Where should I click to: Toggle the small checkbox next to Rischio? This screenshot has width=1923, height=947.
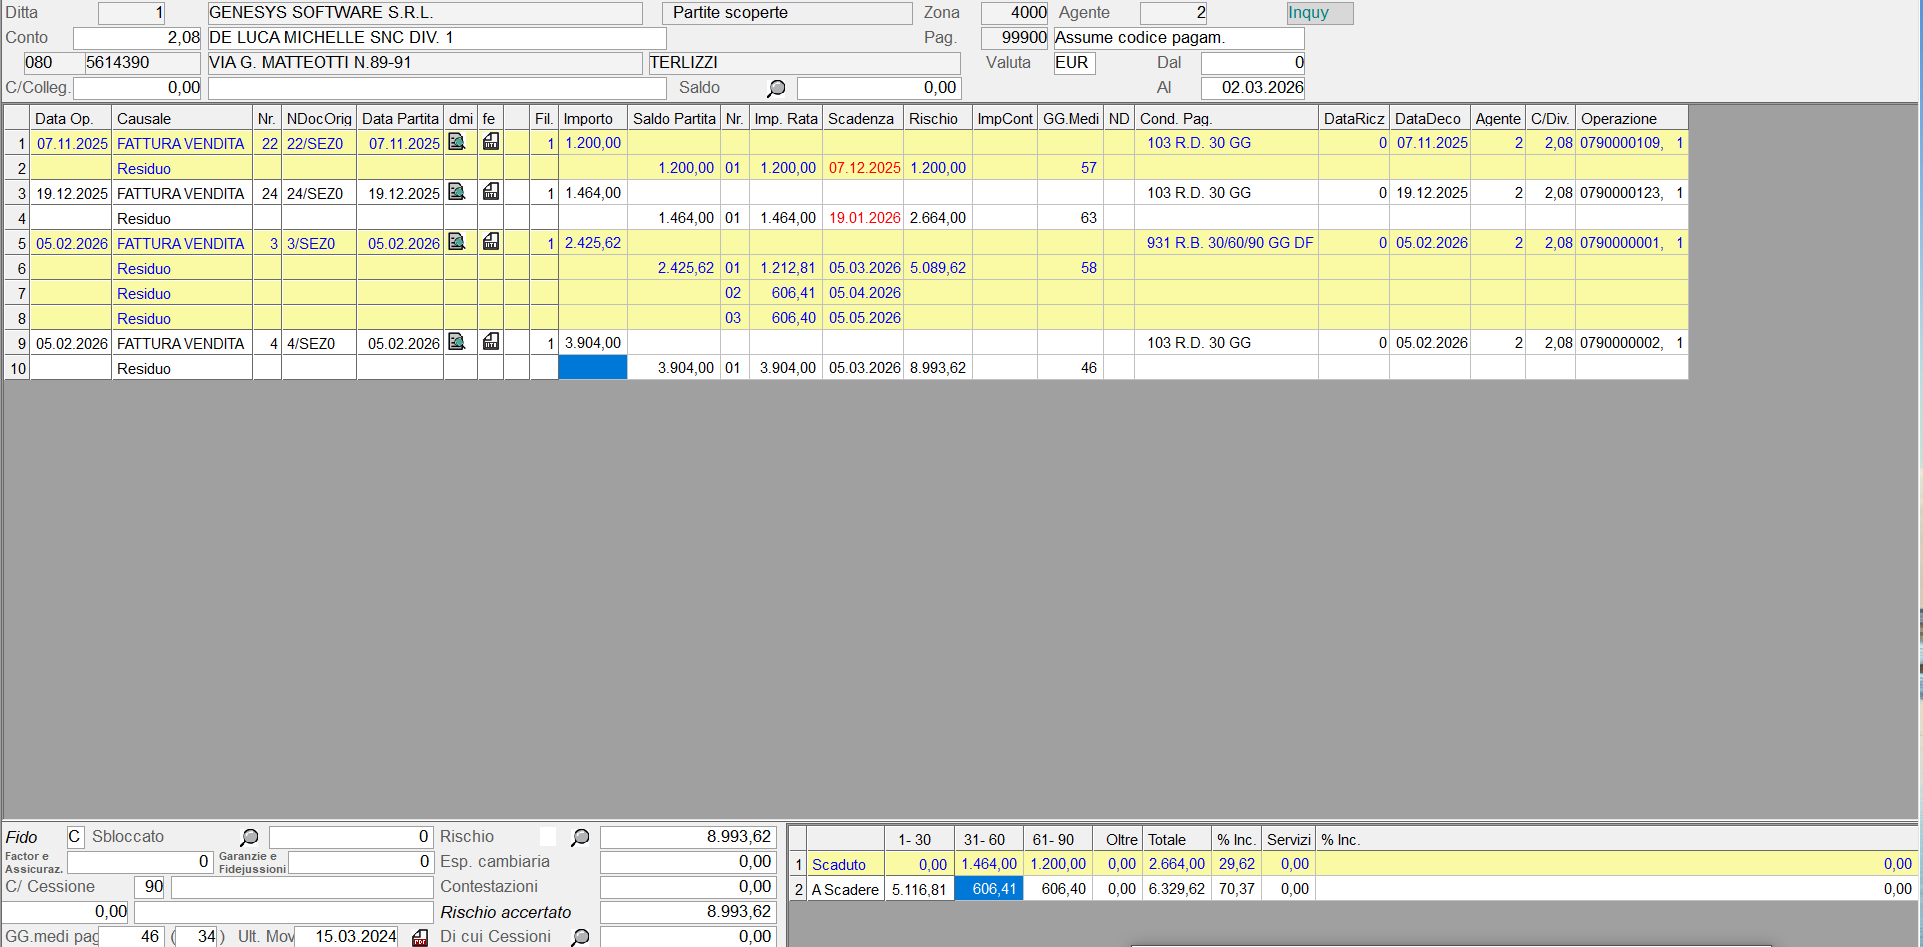click(548, 837)
